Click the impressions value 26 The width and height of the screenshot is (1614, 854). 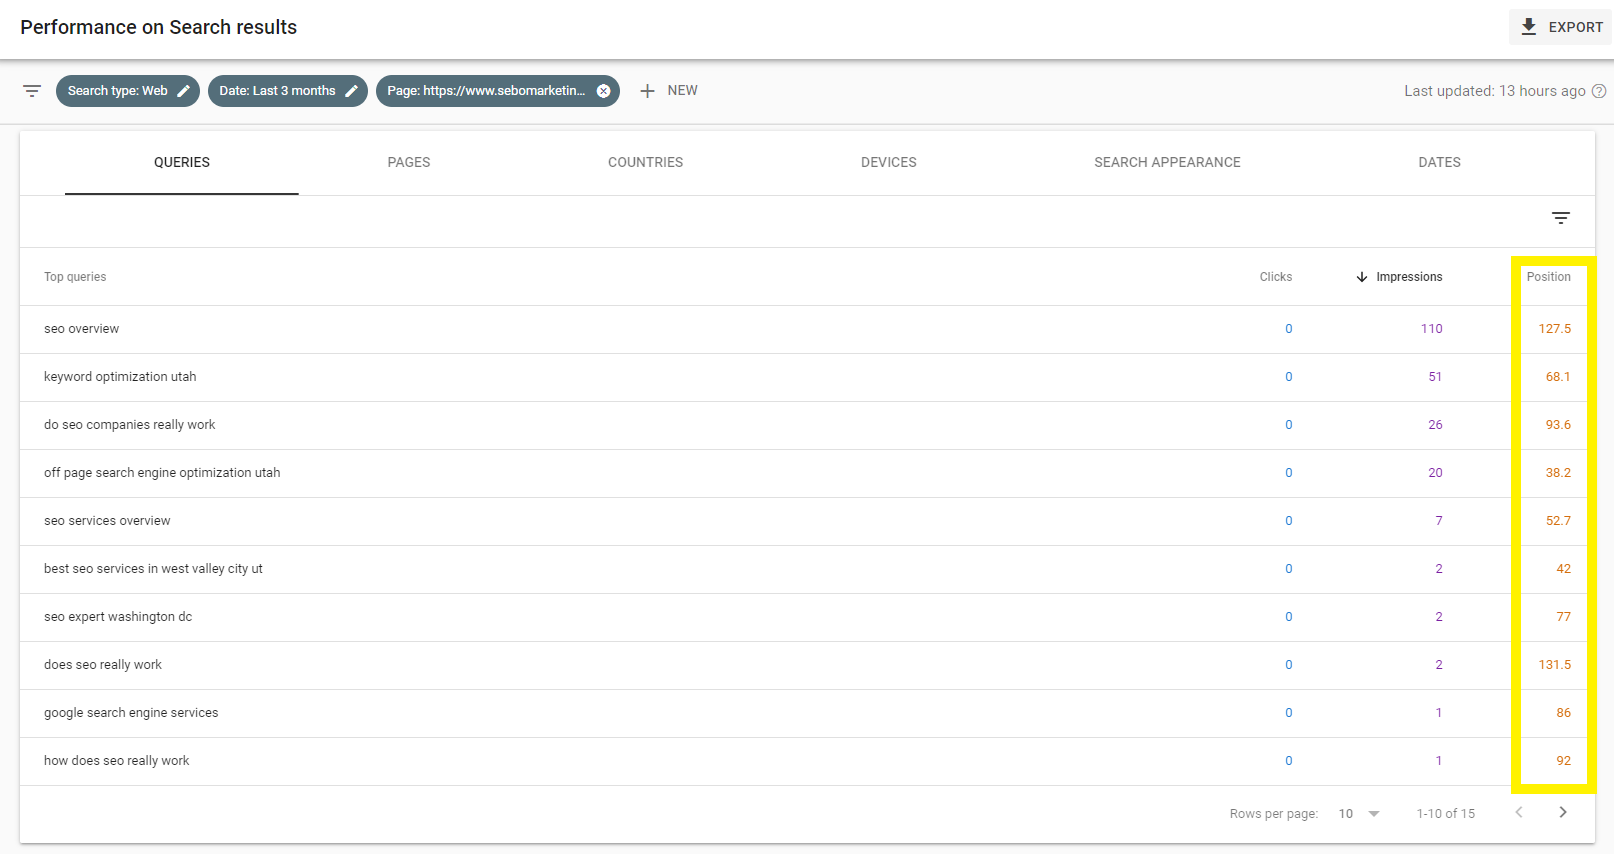click(1435, 425)
